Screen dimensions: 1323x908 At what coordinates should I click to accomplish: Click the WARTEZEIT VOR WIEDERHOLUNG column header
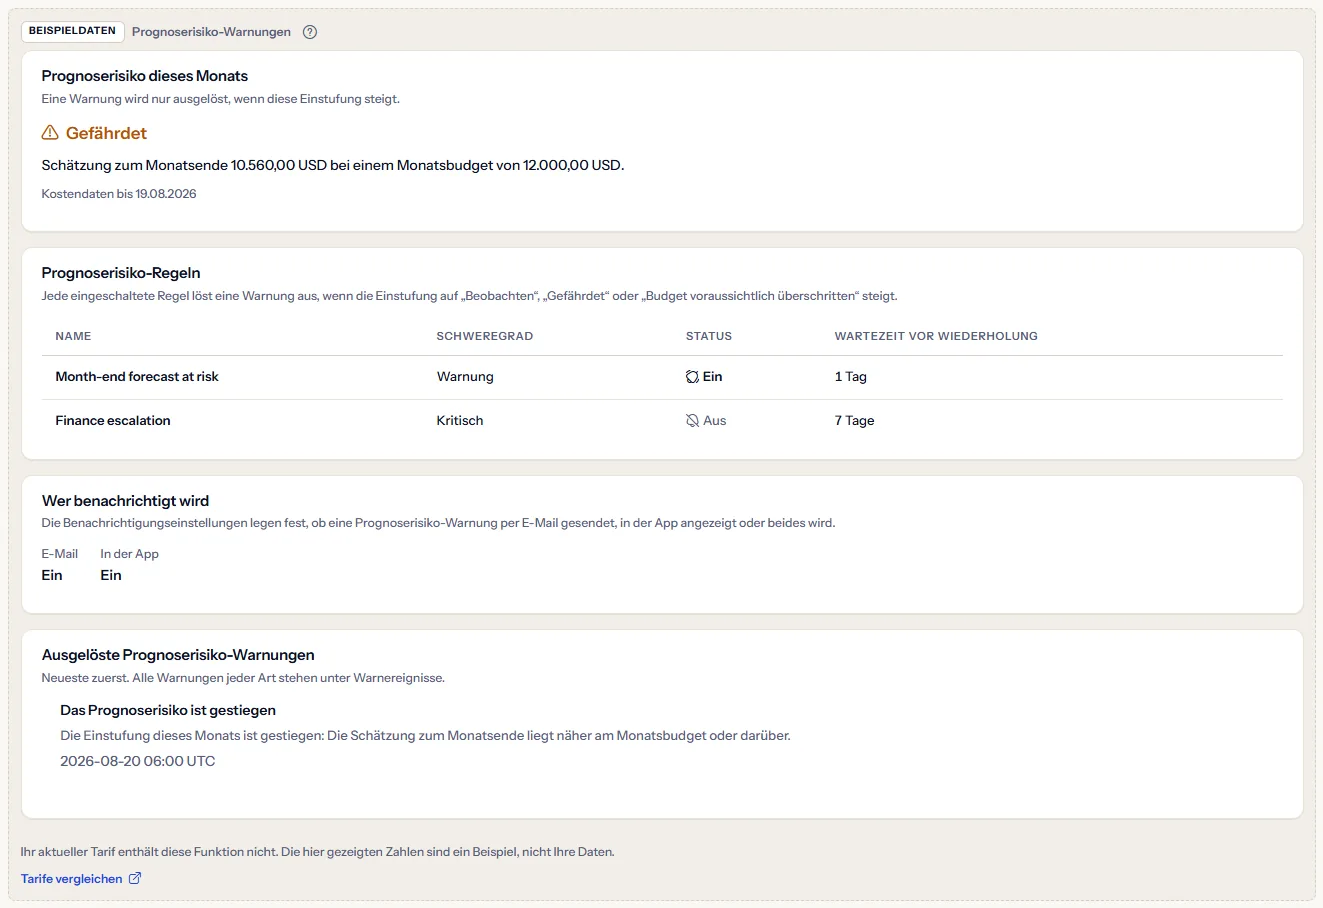(x=936, y=336)
